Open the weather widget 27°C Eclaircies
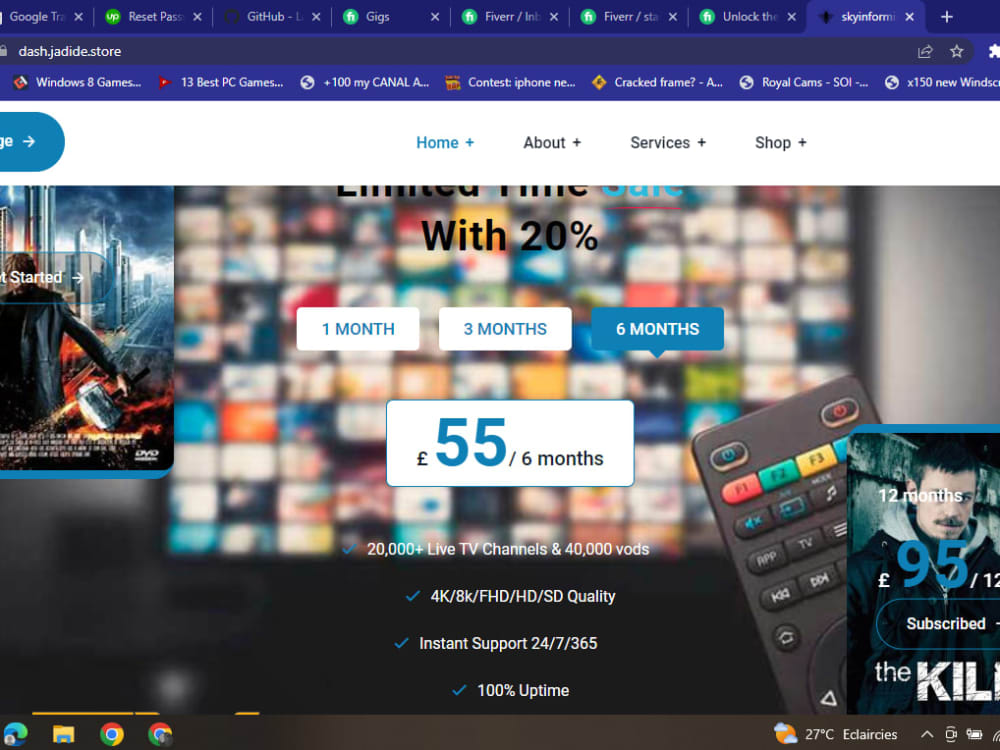Viewport: 1000px width, 750px height. (835, 735)
